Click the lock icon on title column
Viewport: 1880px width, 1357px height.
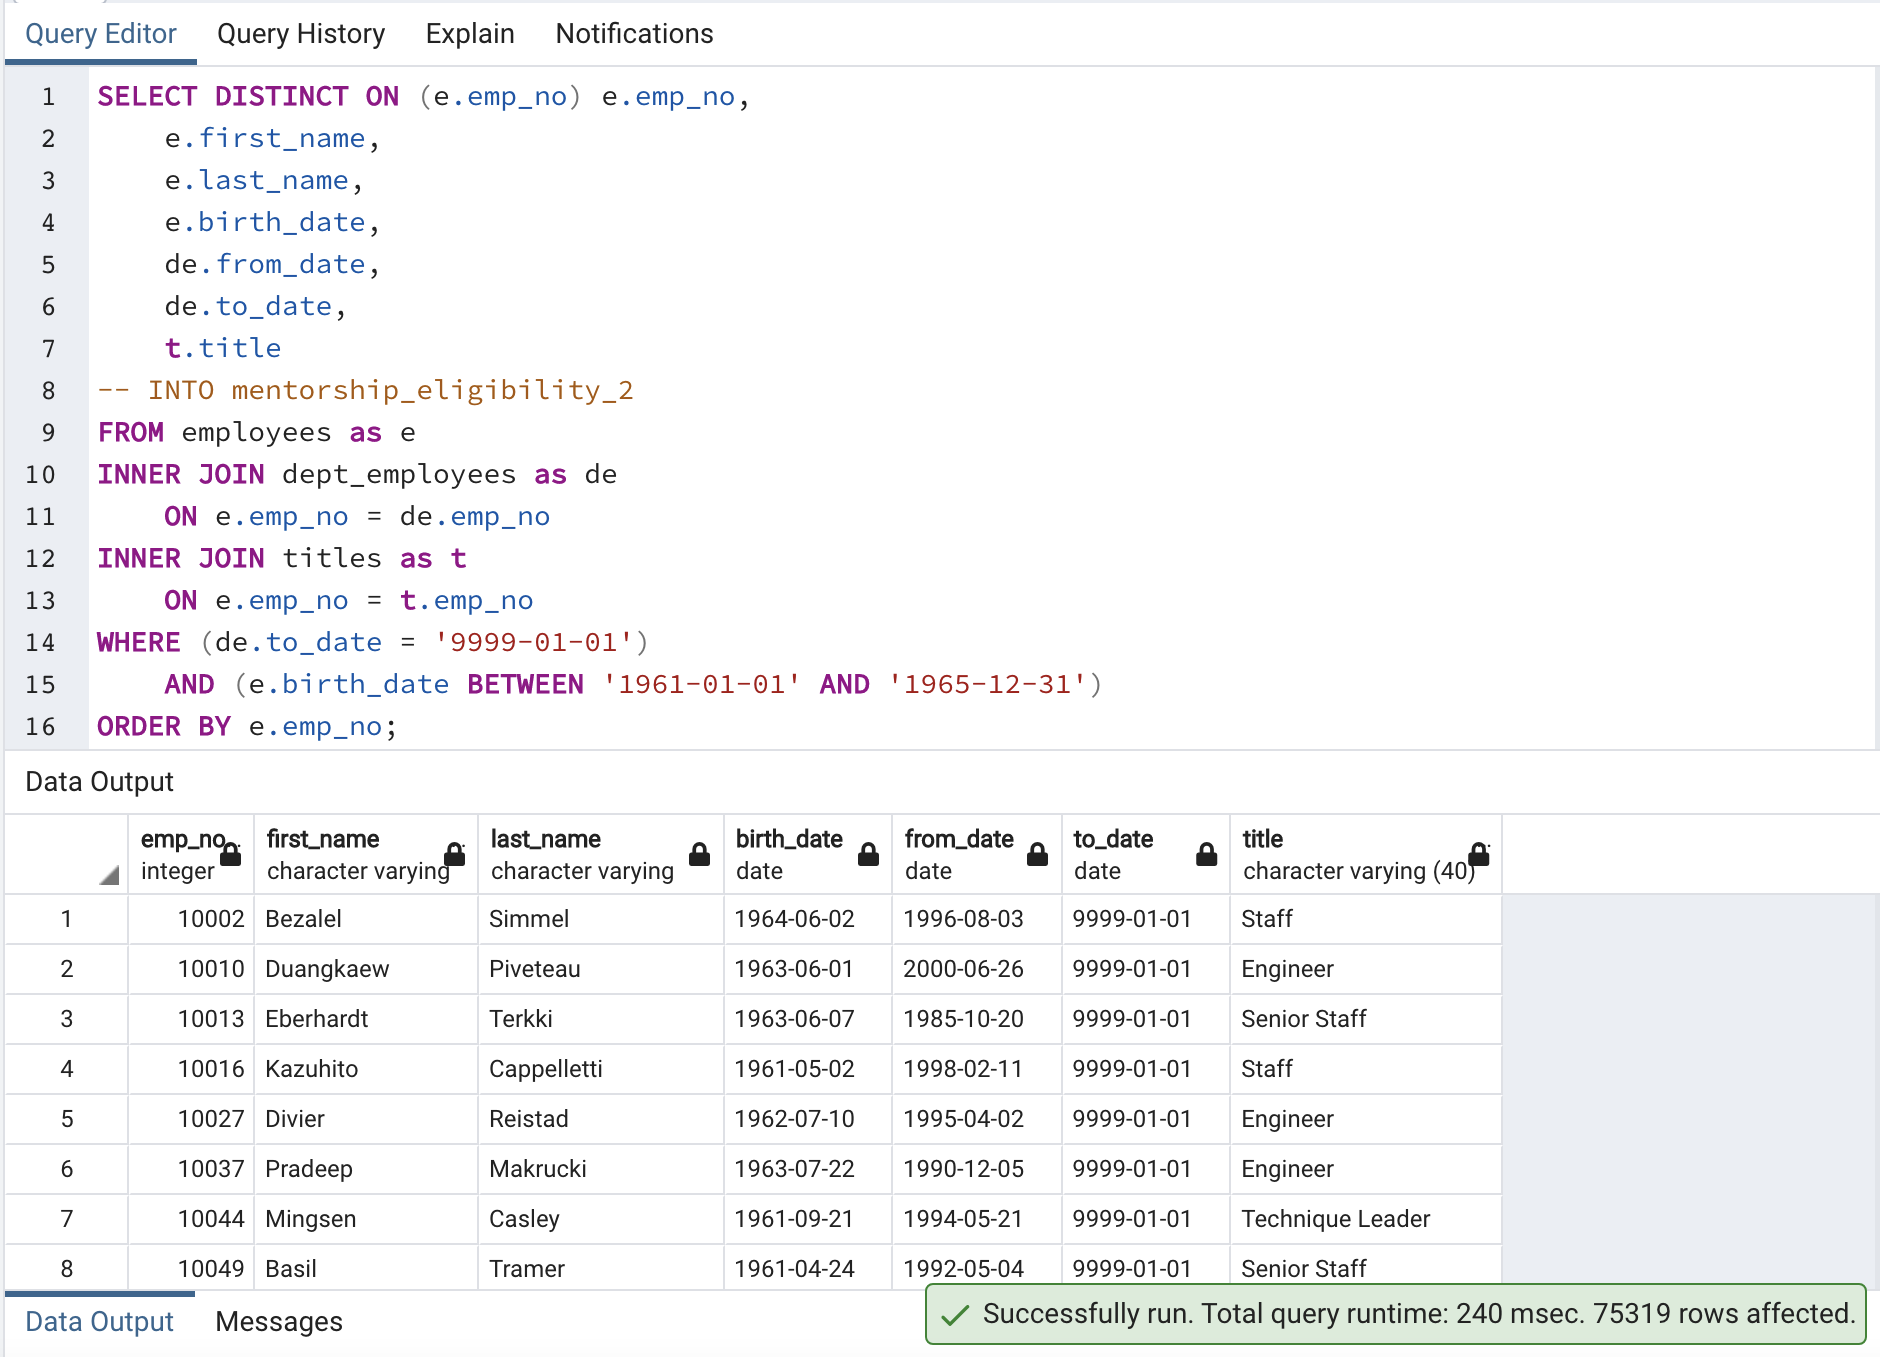click(x=1479, y=856)
